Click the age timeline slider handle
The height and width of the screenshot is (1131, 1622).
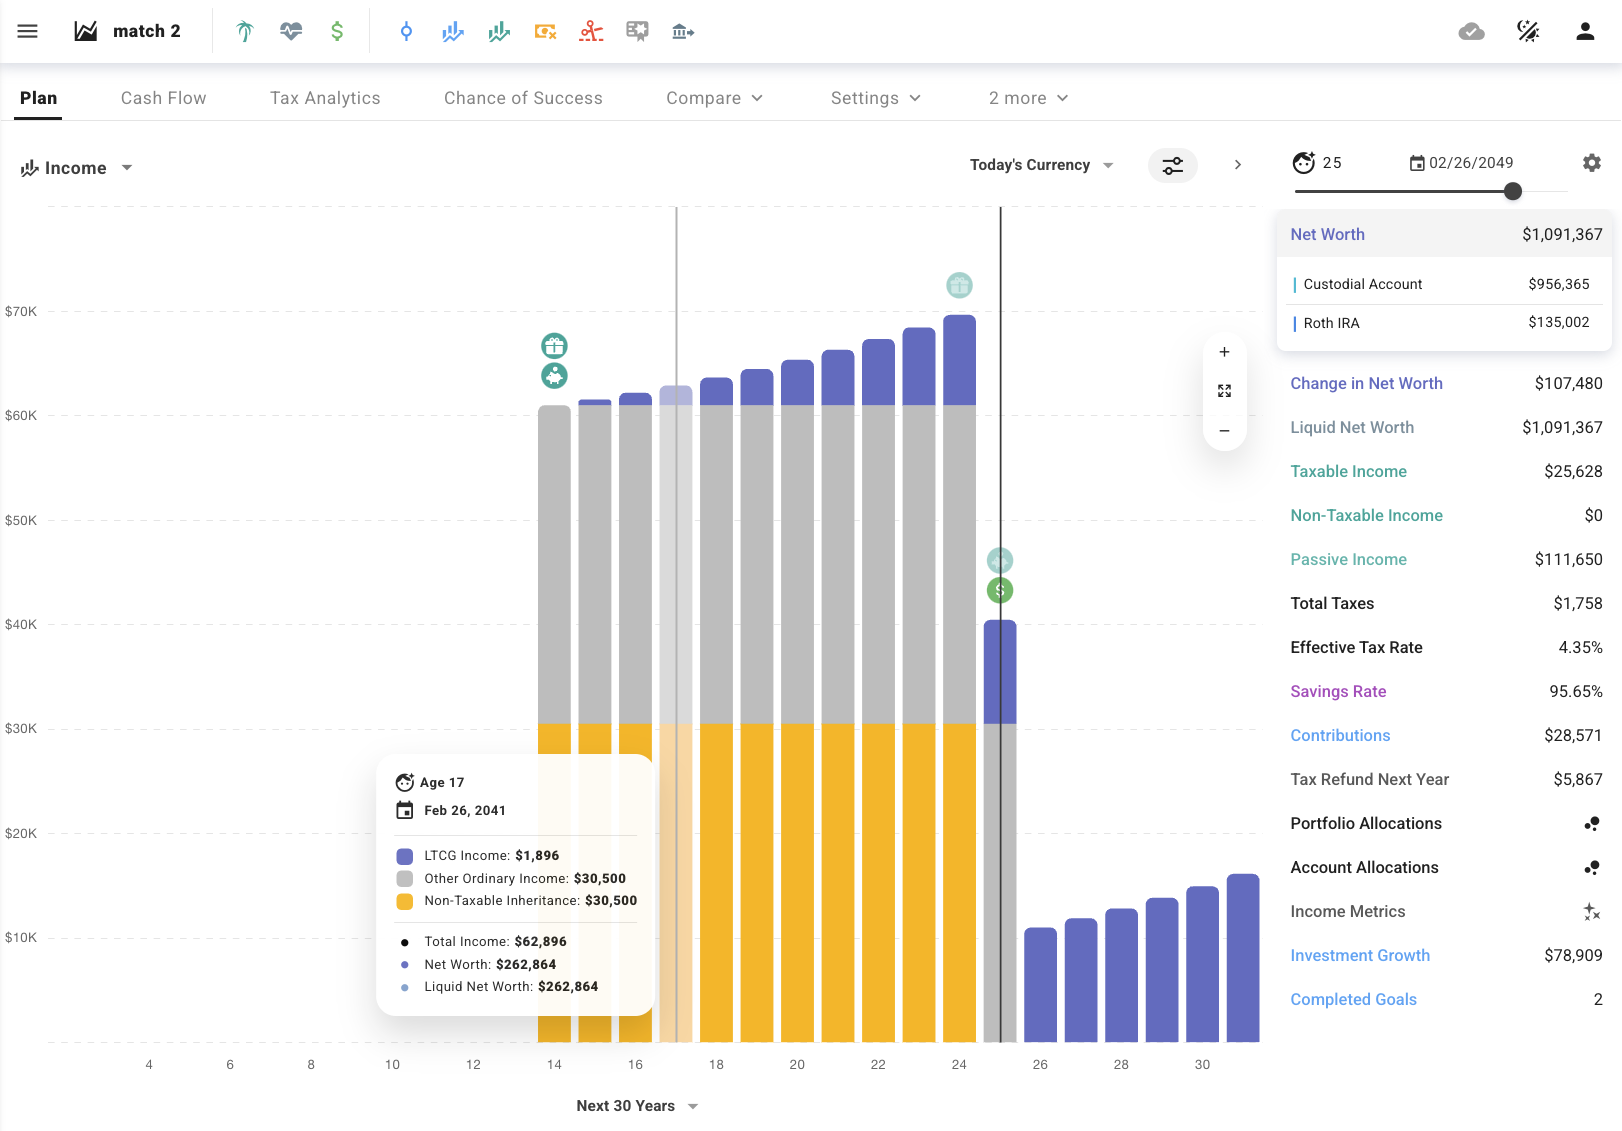click(x=1513, y=191)
